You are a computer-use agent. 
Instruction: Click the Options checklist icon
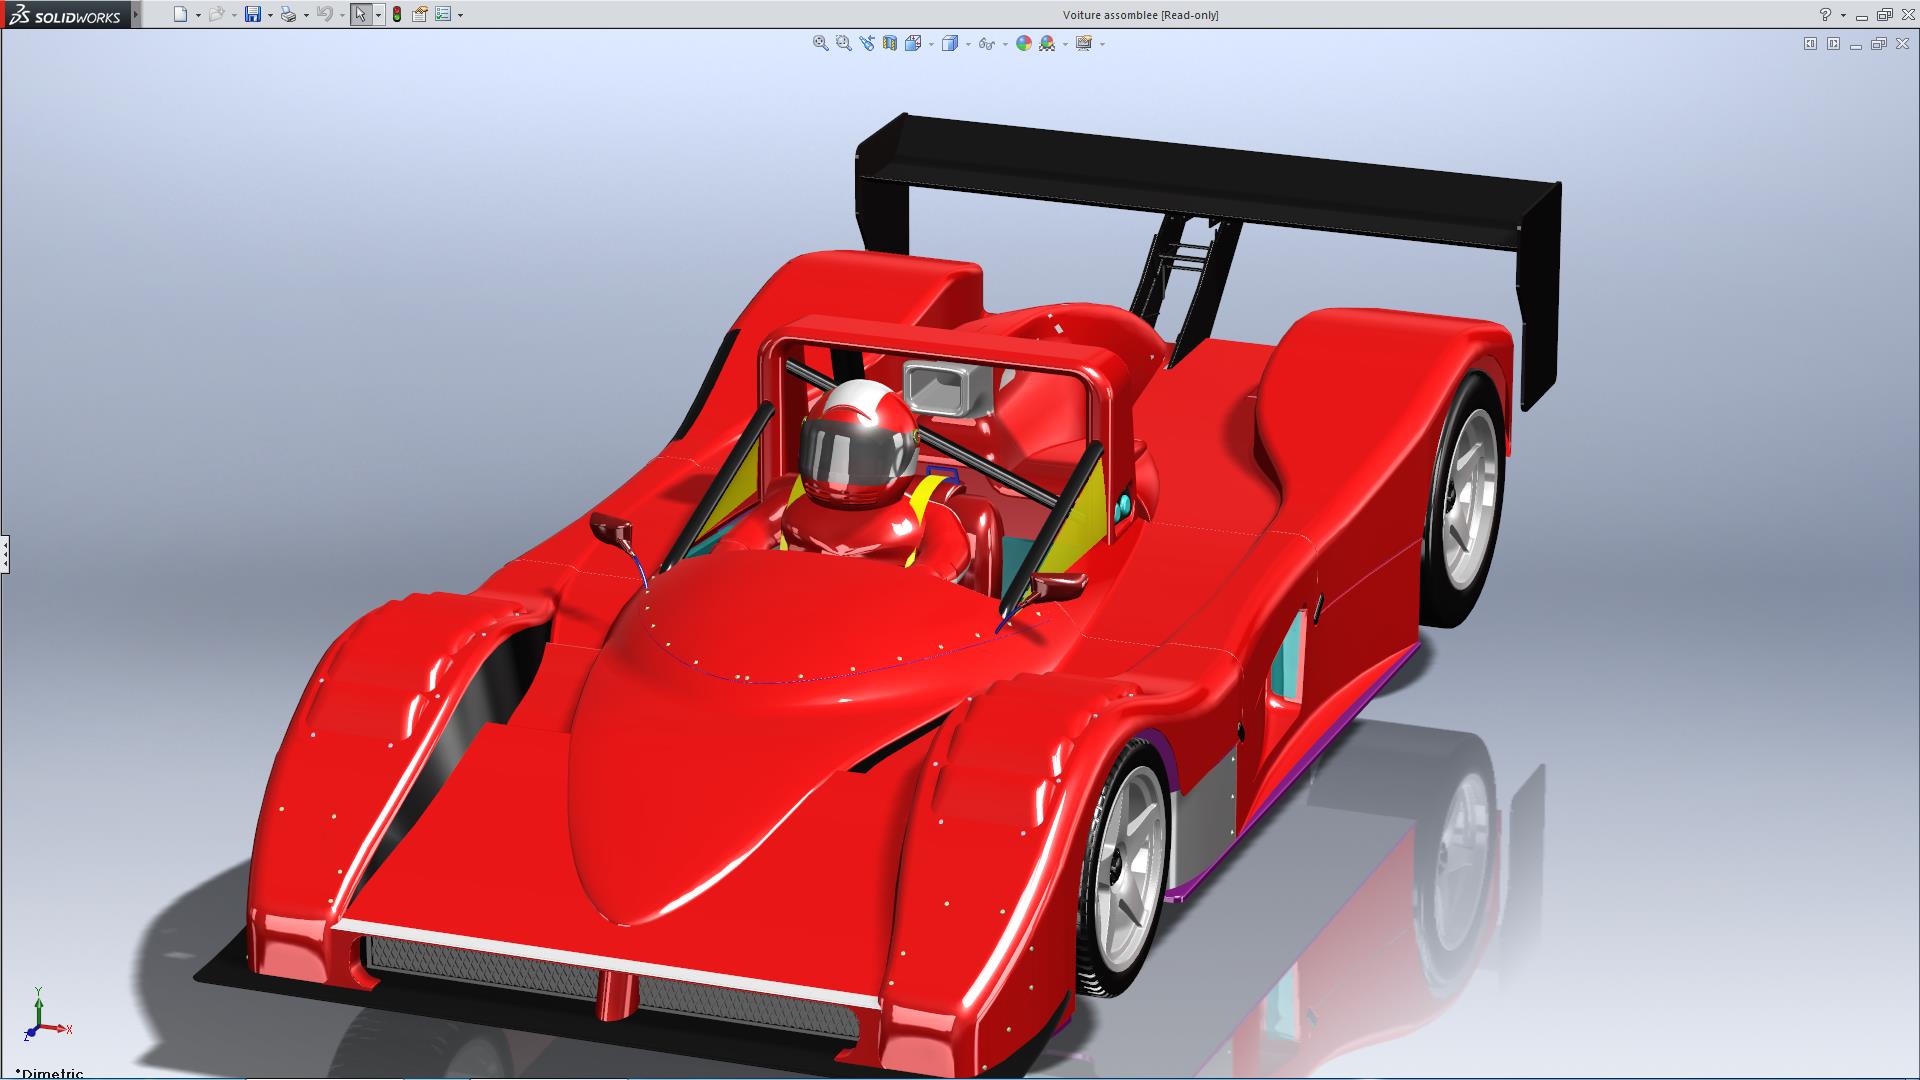pyautogui.click(x=443, y=14)
